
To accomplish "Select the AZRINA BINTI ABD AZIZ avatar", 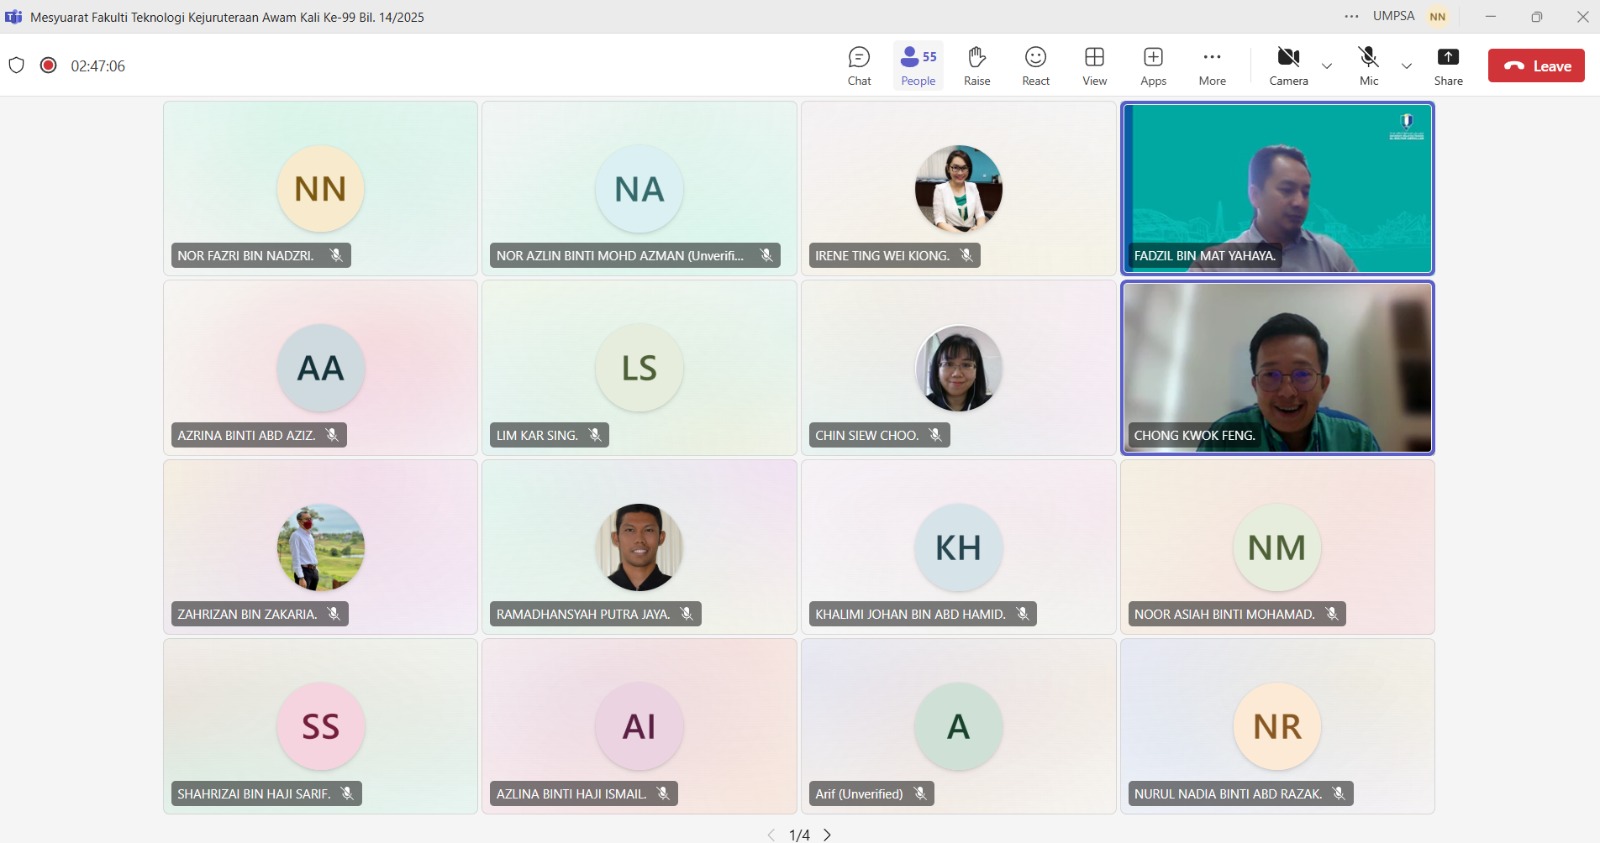I will 320,368.
